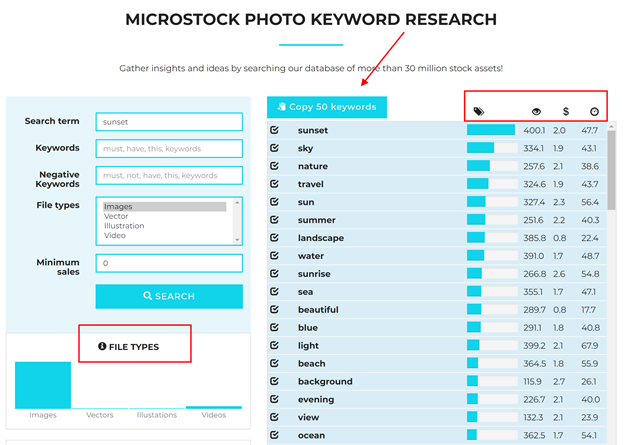Image resolution: width=624 pixels, height=445 pixels.
Task: Click the info icon beside File Types
Action: (102, 347)
